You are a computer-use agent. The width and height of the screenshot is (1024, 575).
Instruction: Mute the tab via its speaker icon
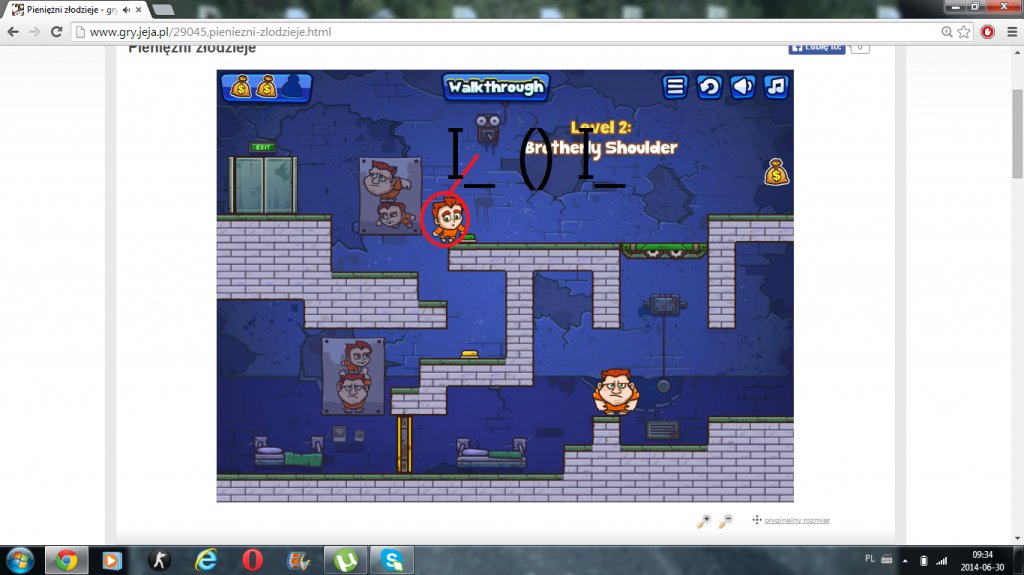[x=126, y=10]
